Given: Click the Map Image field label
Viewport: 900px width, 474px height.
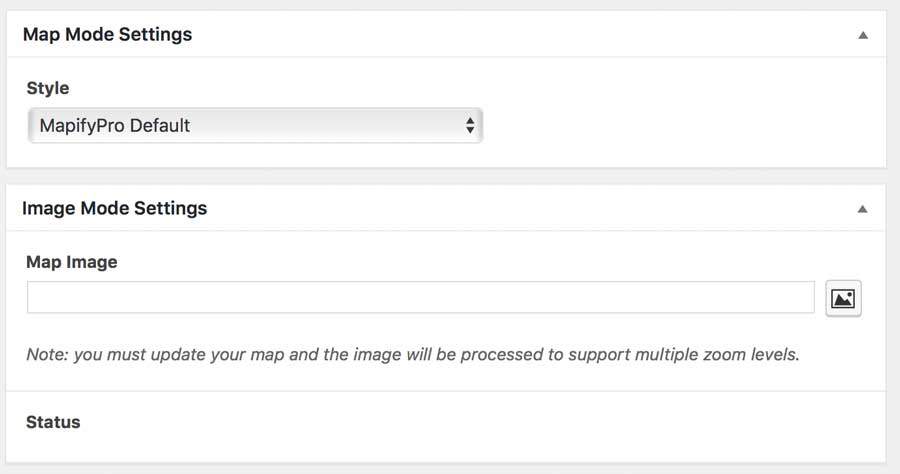Looking at the screenshot, I should coord(71,262).
